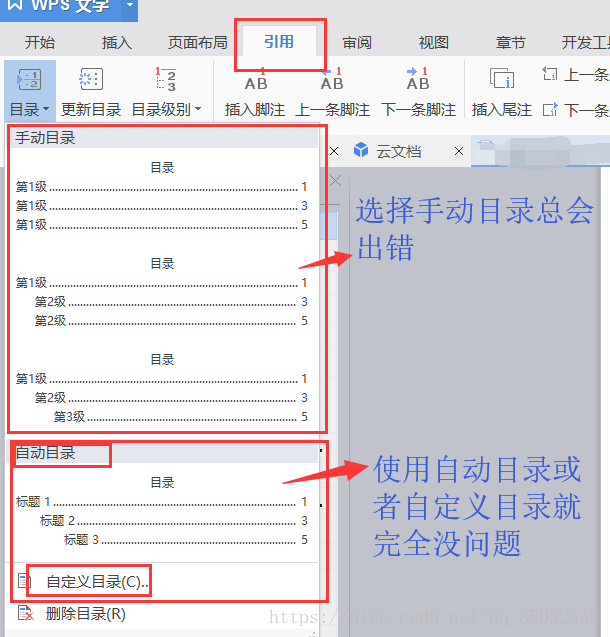The image size is (610, 637).
Task: Switch to the 审阅 tab
Action: click(x=357, y=42)
